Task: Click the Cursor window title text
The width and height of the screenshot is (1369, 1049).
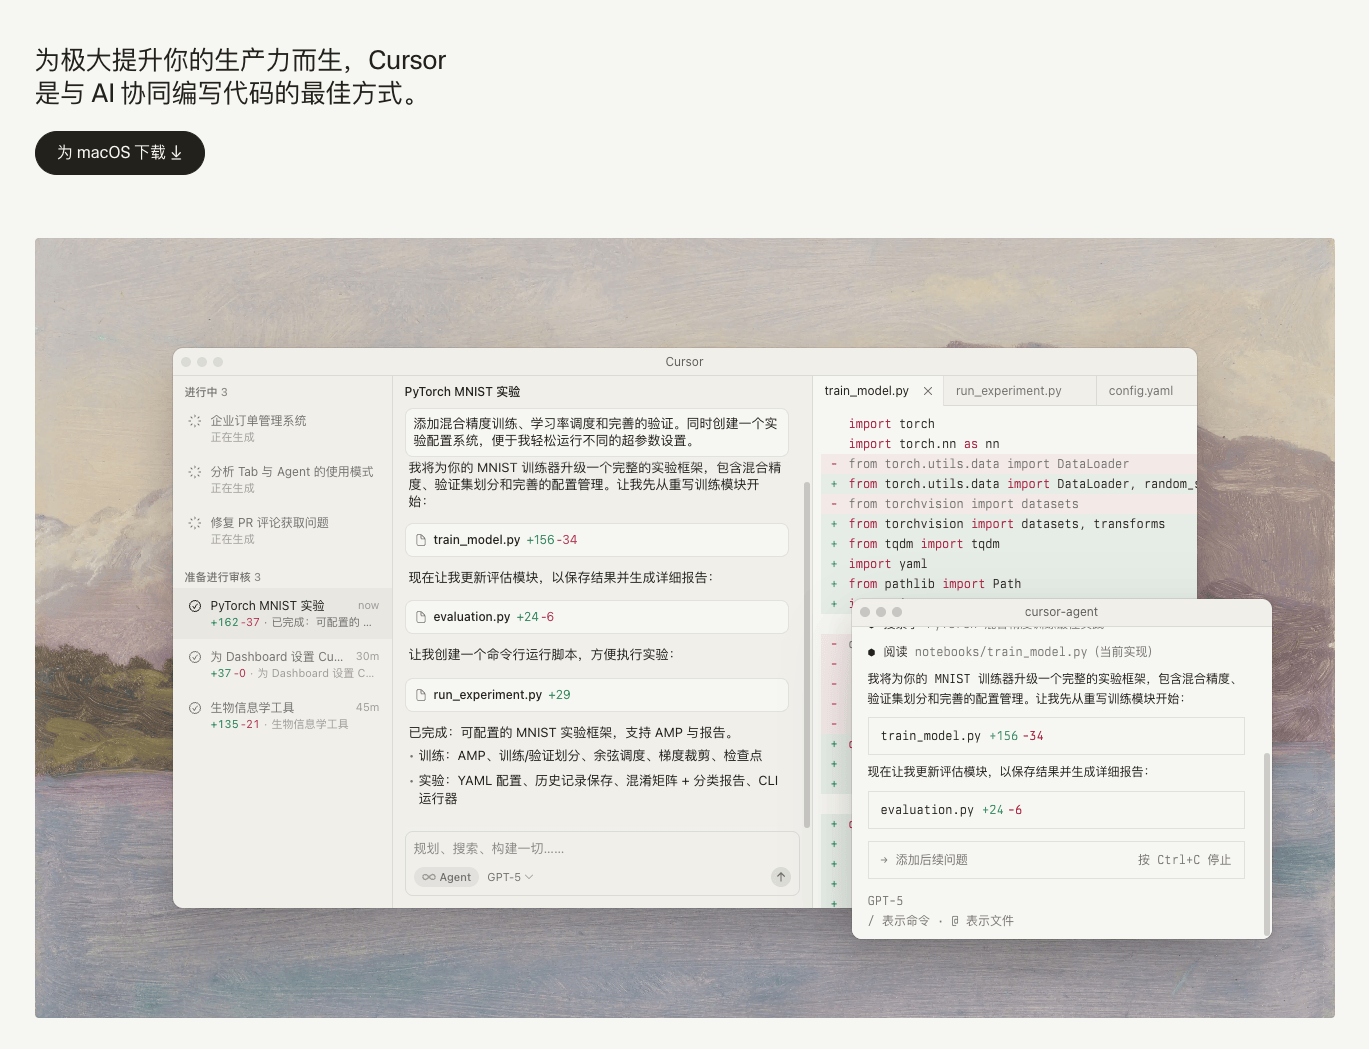Action: [684, 362]
